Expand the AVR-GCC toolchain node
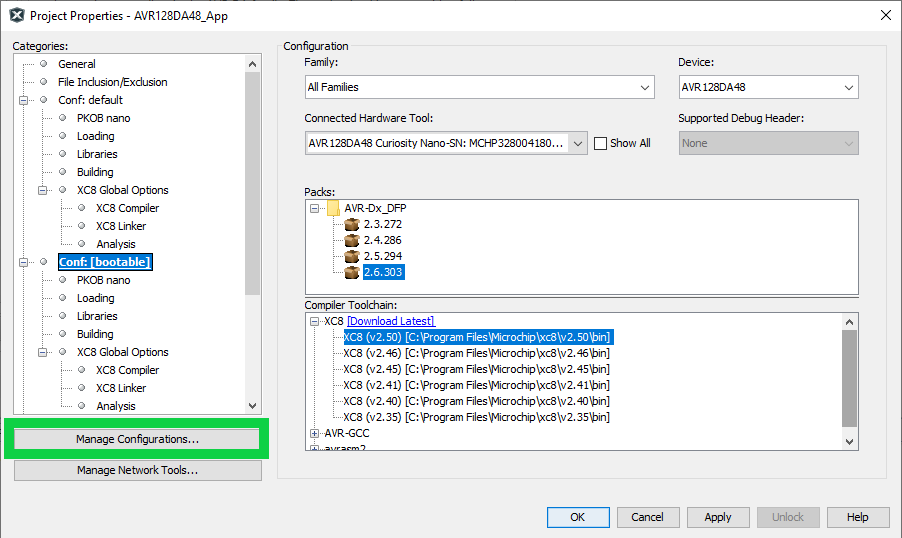The width and height of the screenshot is (902, 538). point(316,433)
